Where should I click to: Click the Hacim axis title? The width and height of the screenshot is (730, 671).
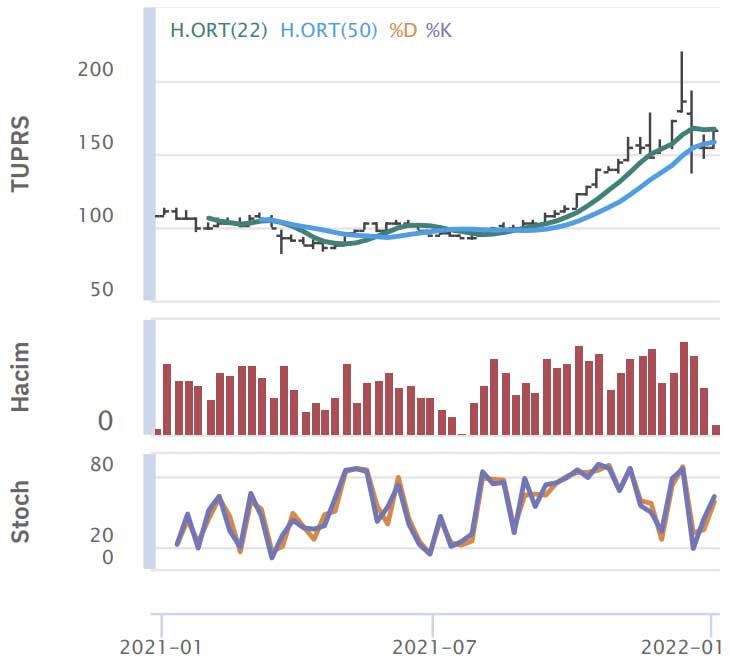[x=20, y=377]
